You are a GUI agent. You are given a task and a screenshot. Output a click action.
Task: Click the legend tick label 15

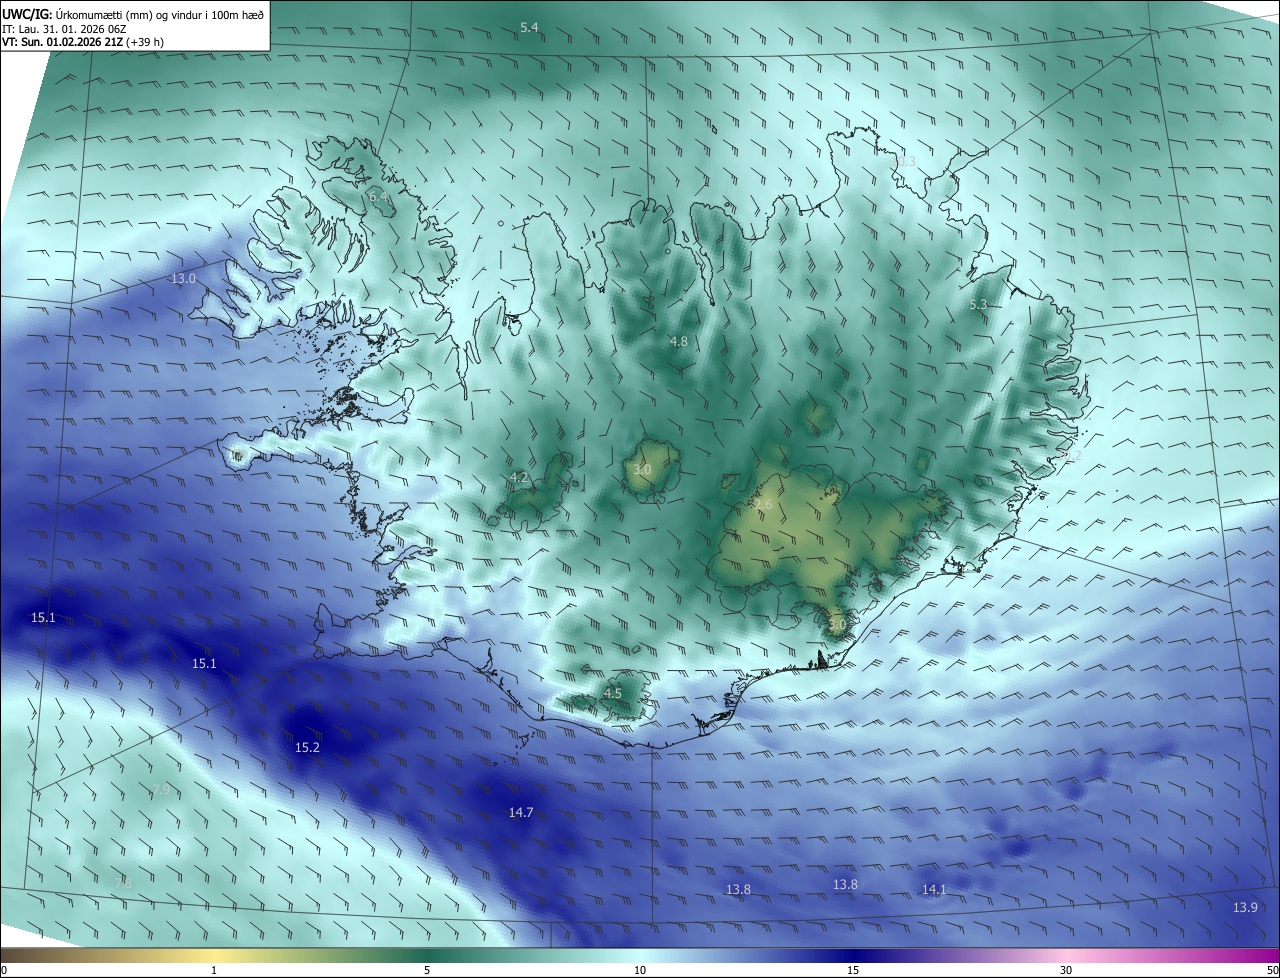point(853,970)
